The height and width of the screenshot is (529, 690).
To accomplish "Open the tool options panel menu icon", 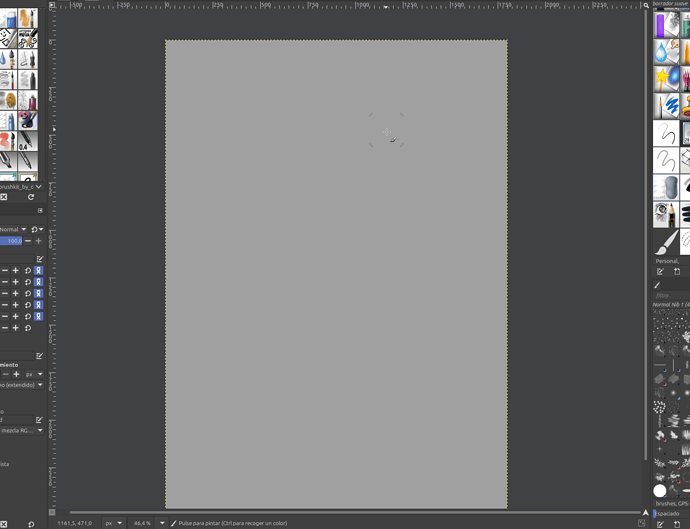I will point(40,210).
